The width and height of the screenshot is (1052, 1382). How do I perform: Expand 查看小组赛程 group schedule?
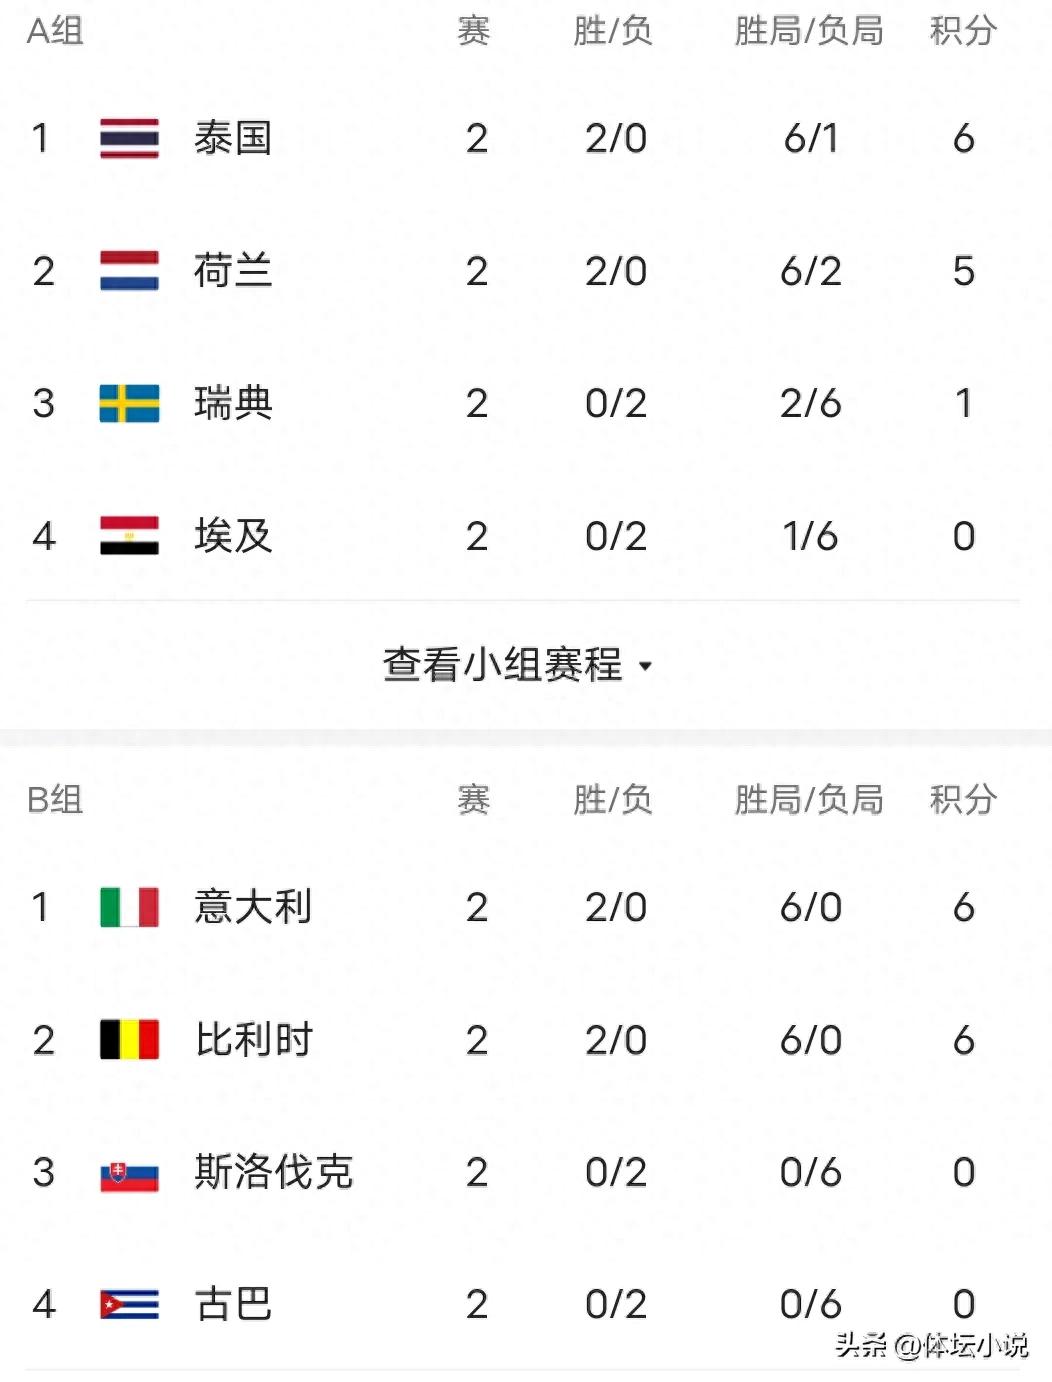tap(503, 665)
